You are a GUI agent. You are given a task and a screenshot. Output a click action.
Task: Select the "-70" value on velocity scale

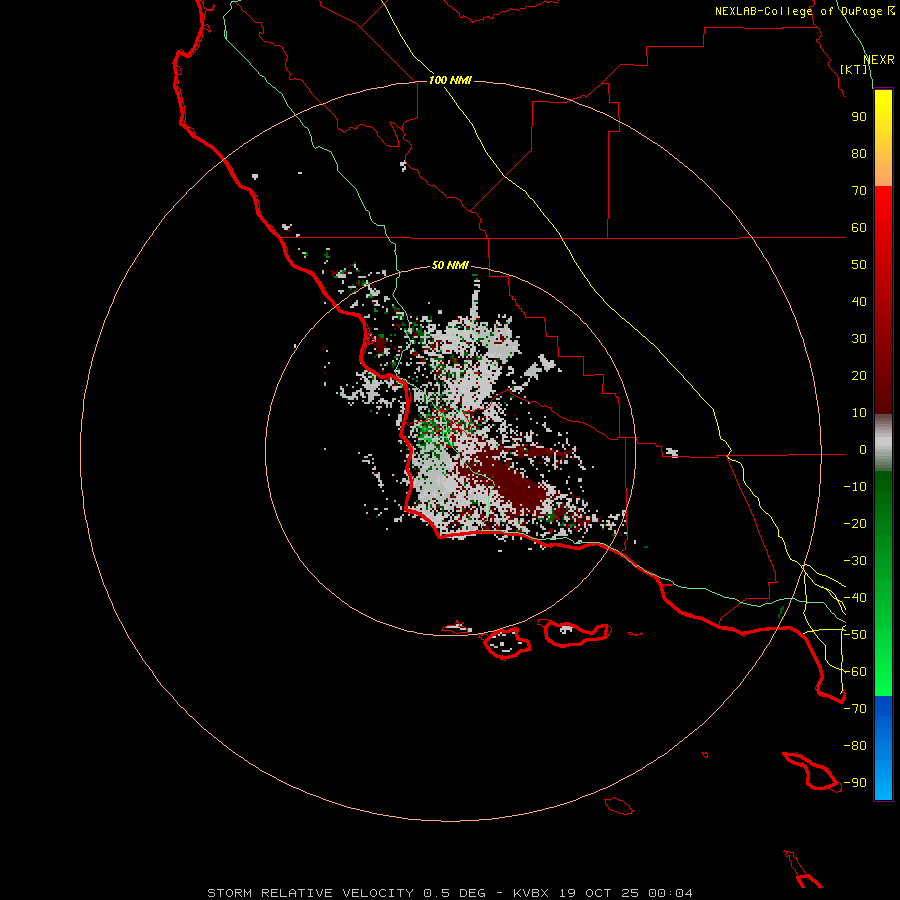point(855,709)
